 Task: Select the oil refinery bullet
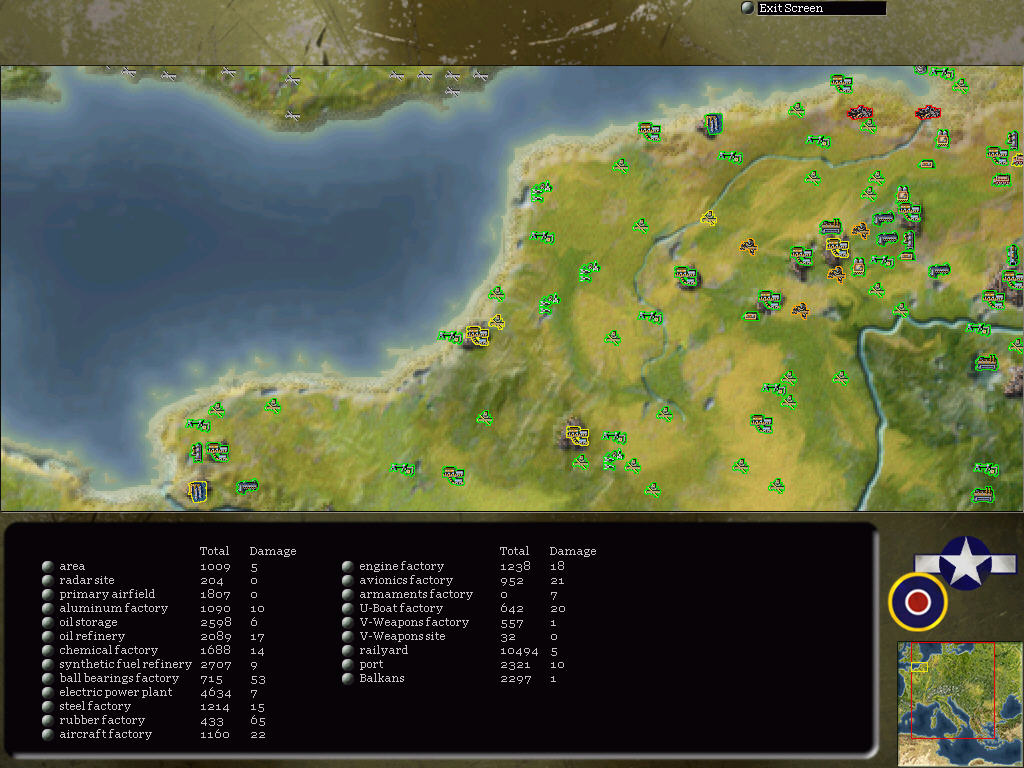coord(48,636)
